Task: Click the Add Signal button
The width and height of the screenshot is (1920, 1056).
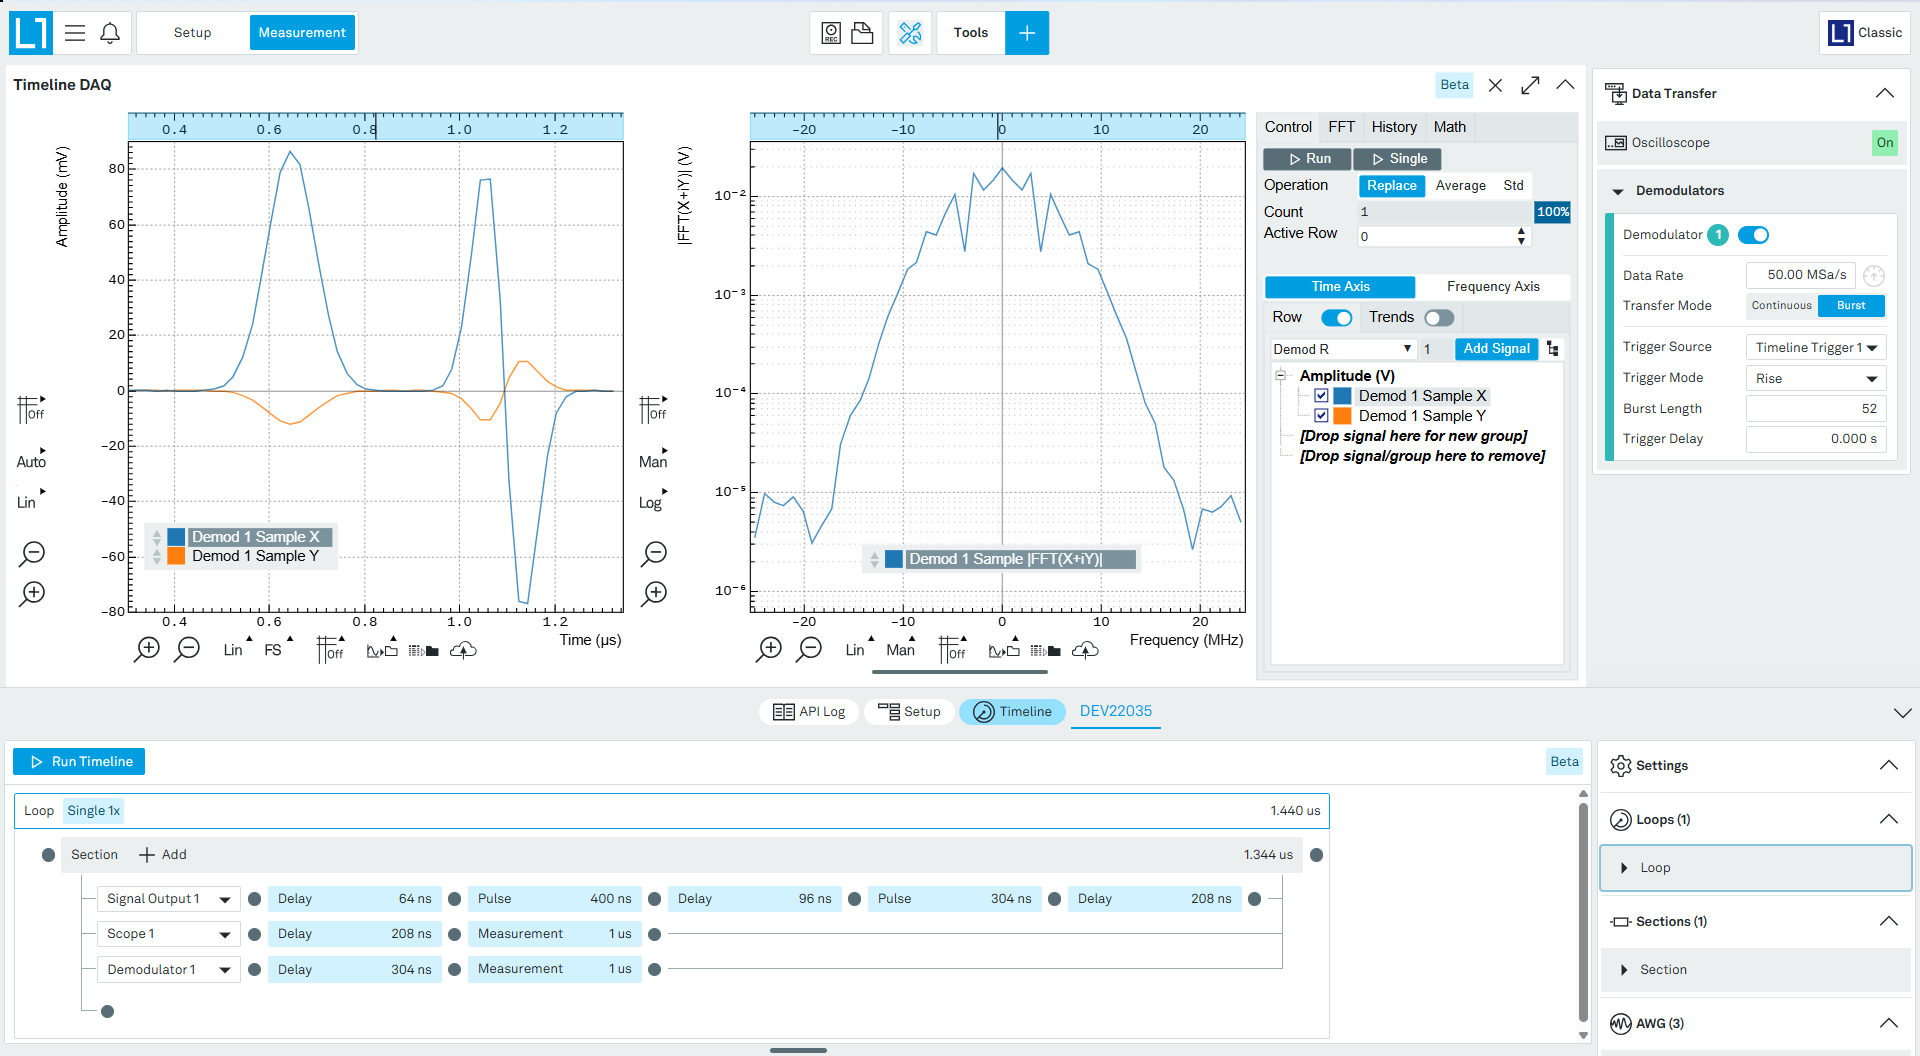Action: [x=1496, y=349]
